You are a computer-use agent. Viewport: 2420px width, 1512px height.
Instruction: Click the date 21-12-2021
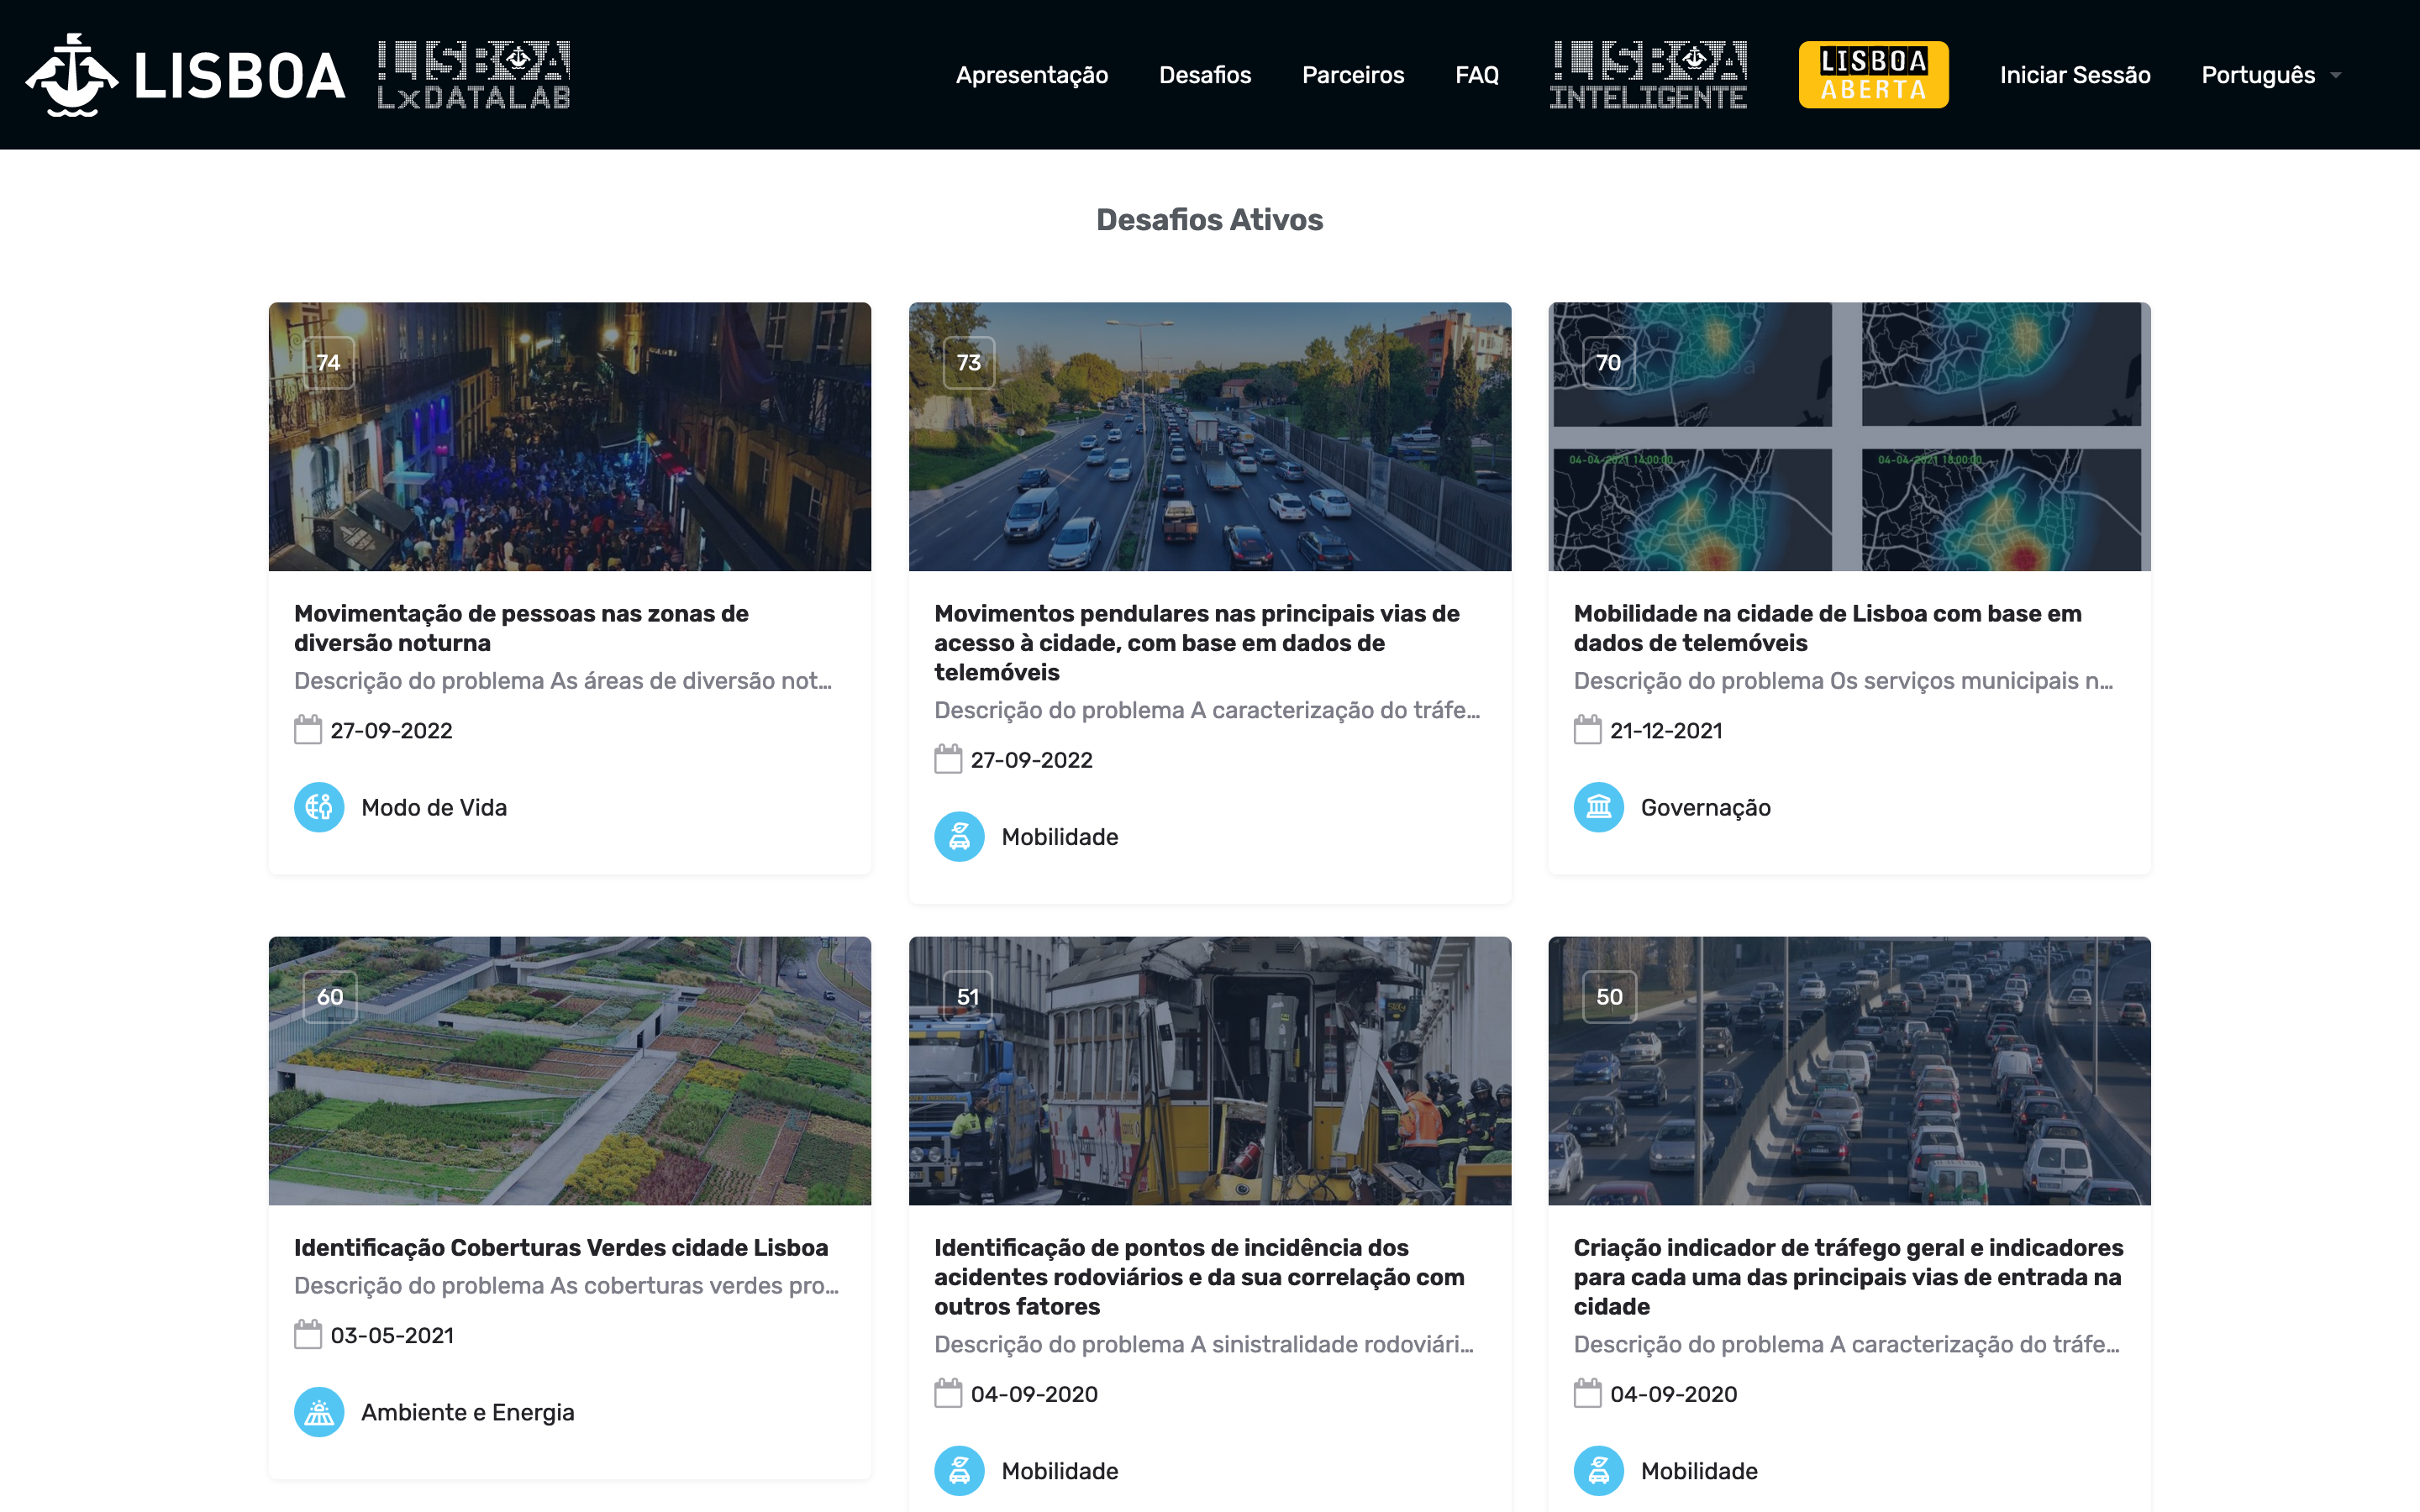click(1666, 730)
